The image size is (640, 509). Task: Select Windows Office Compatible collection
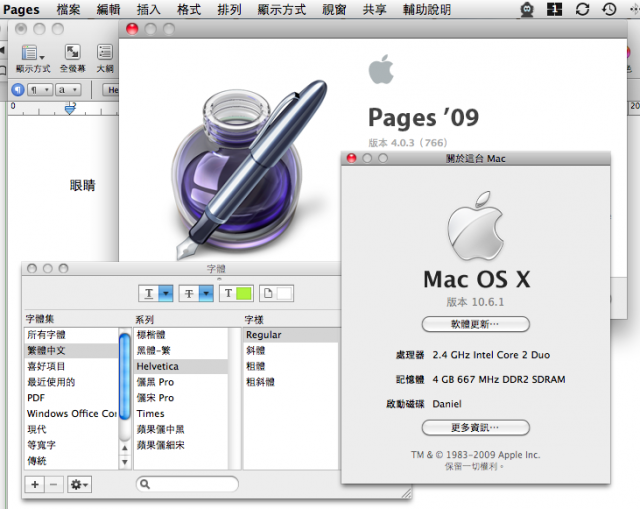[72, 413]
